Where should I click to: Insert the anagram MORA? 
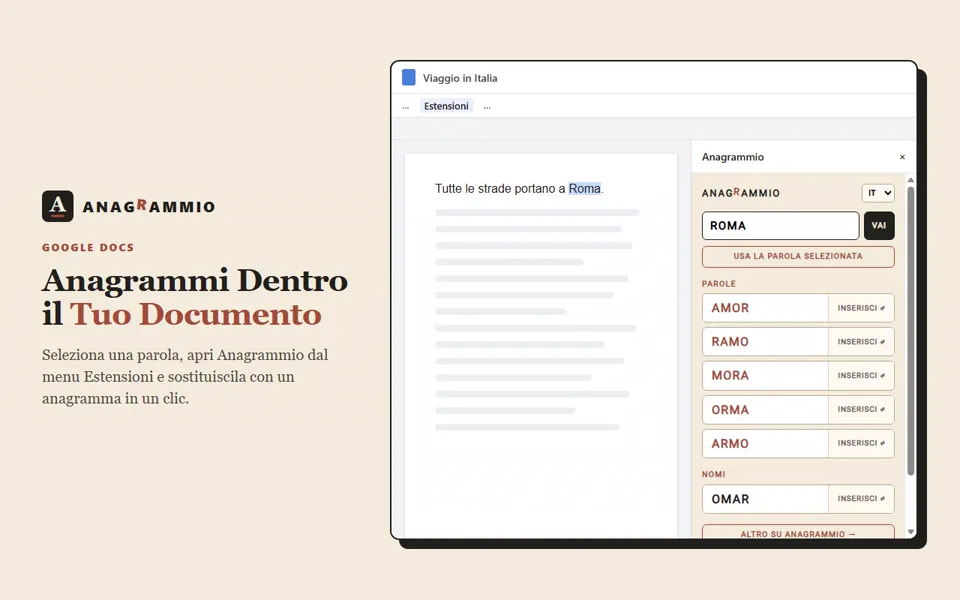pos(861,375)
